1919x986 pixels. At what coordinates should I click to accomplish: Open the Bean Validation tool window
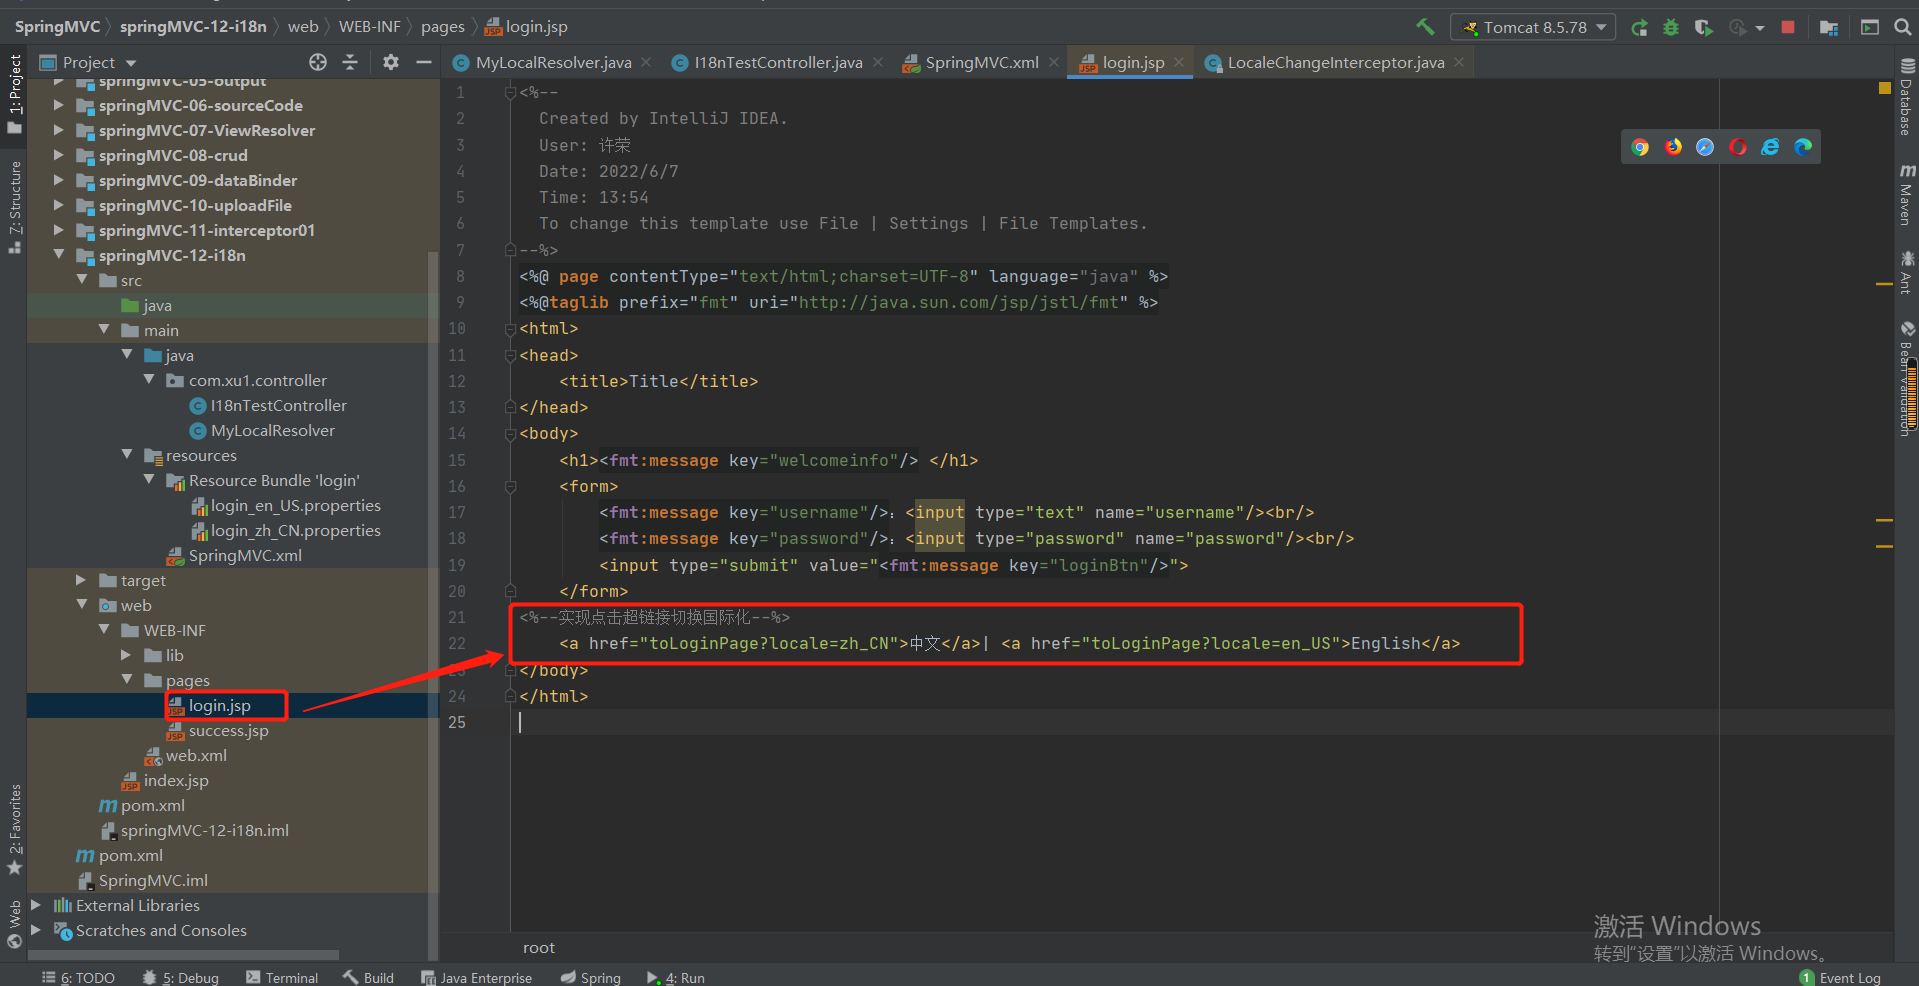[1907, 380]
